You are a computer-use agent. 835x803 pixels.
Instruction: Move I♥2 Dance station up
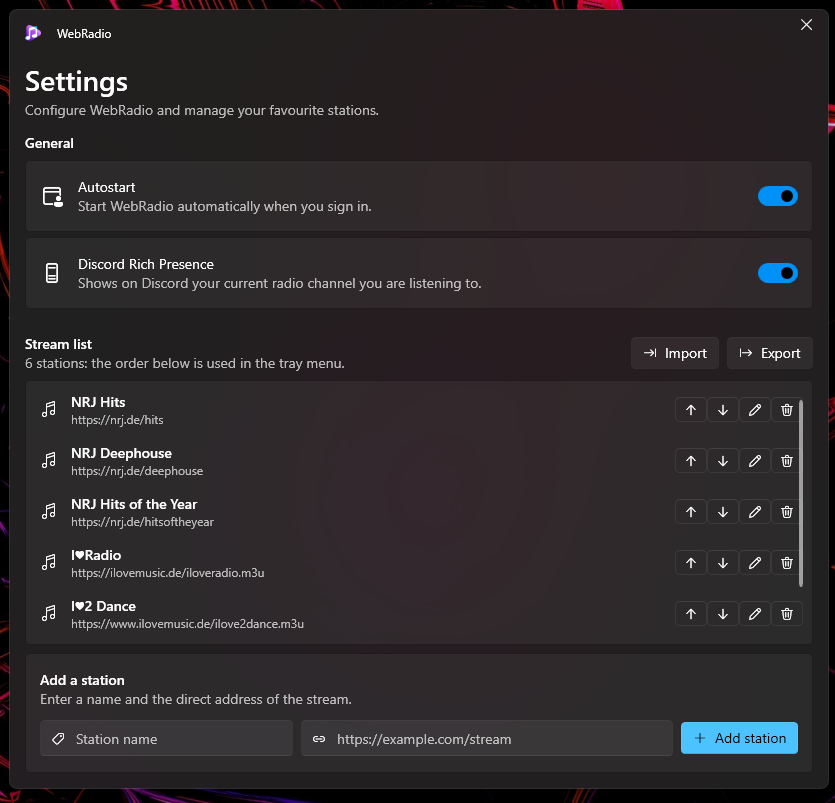[691, 614]
